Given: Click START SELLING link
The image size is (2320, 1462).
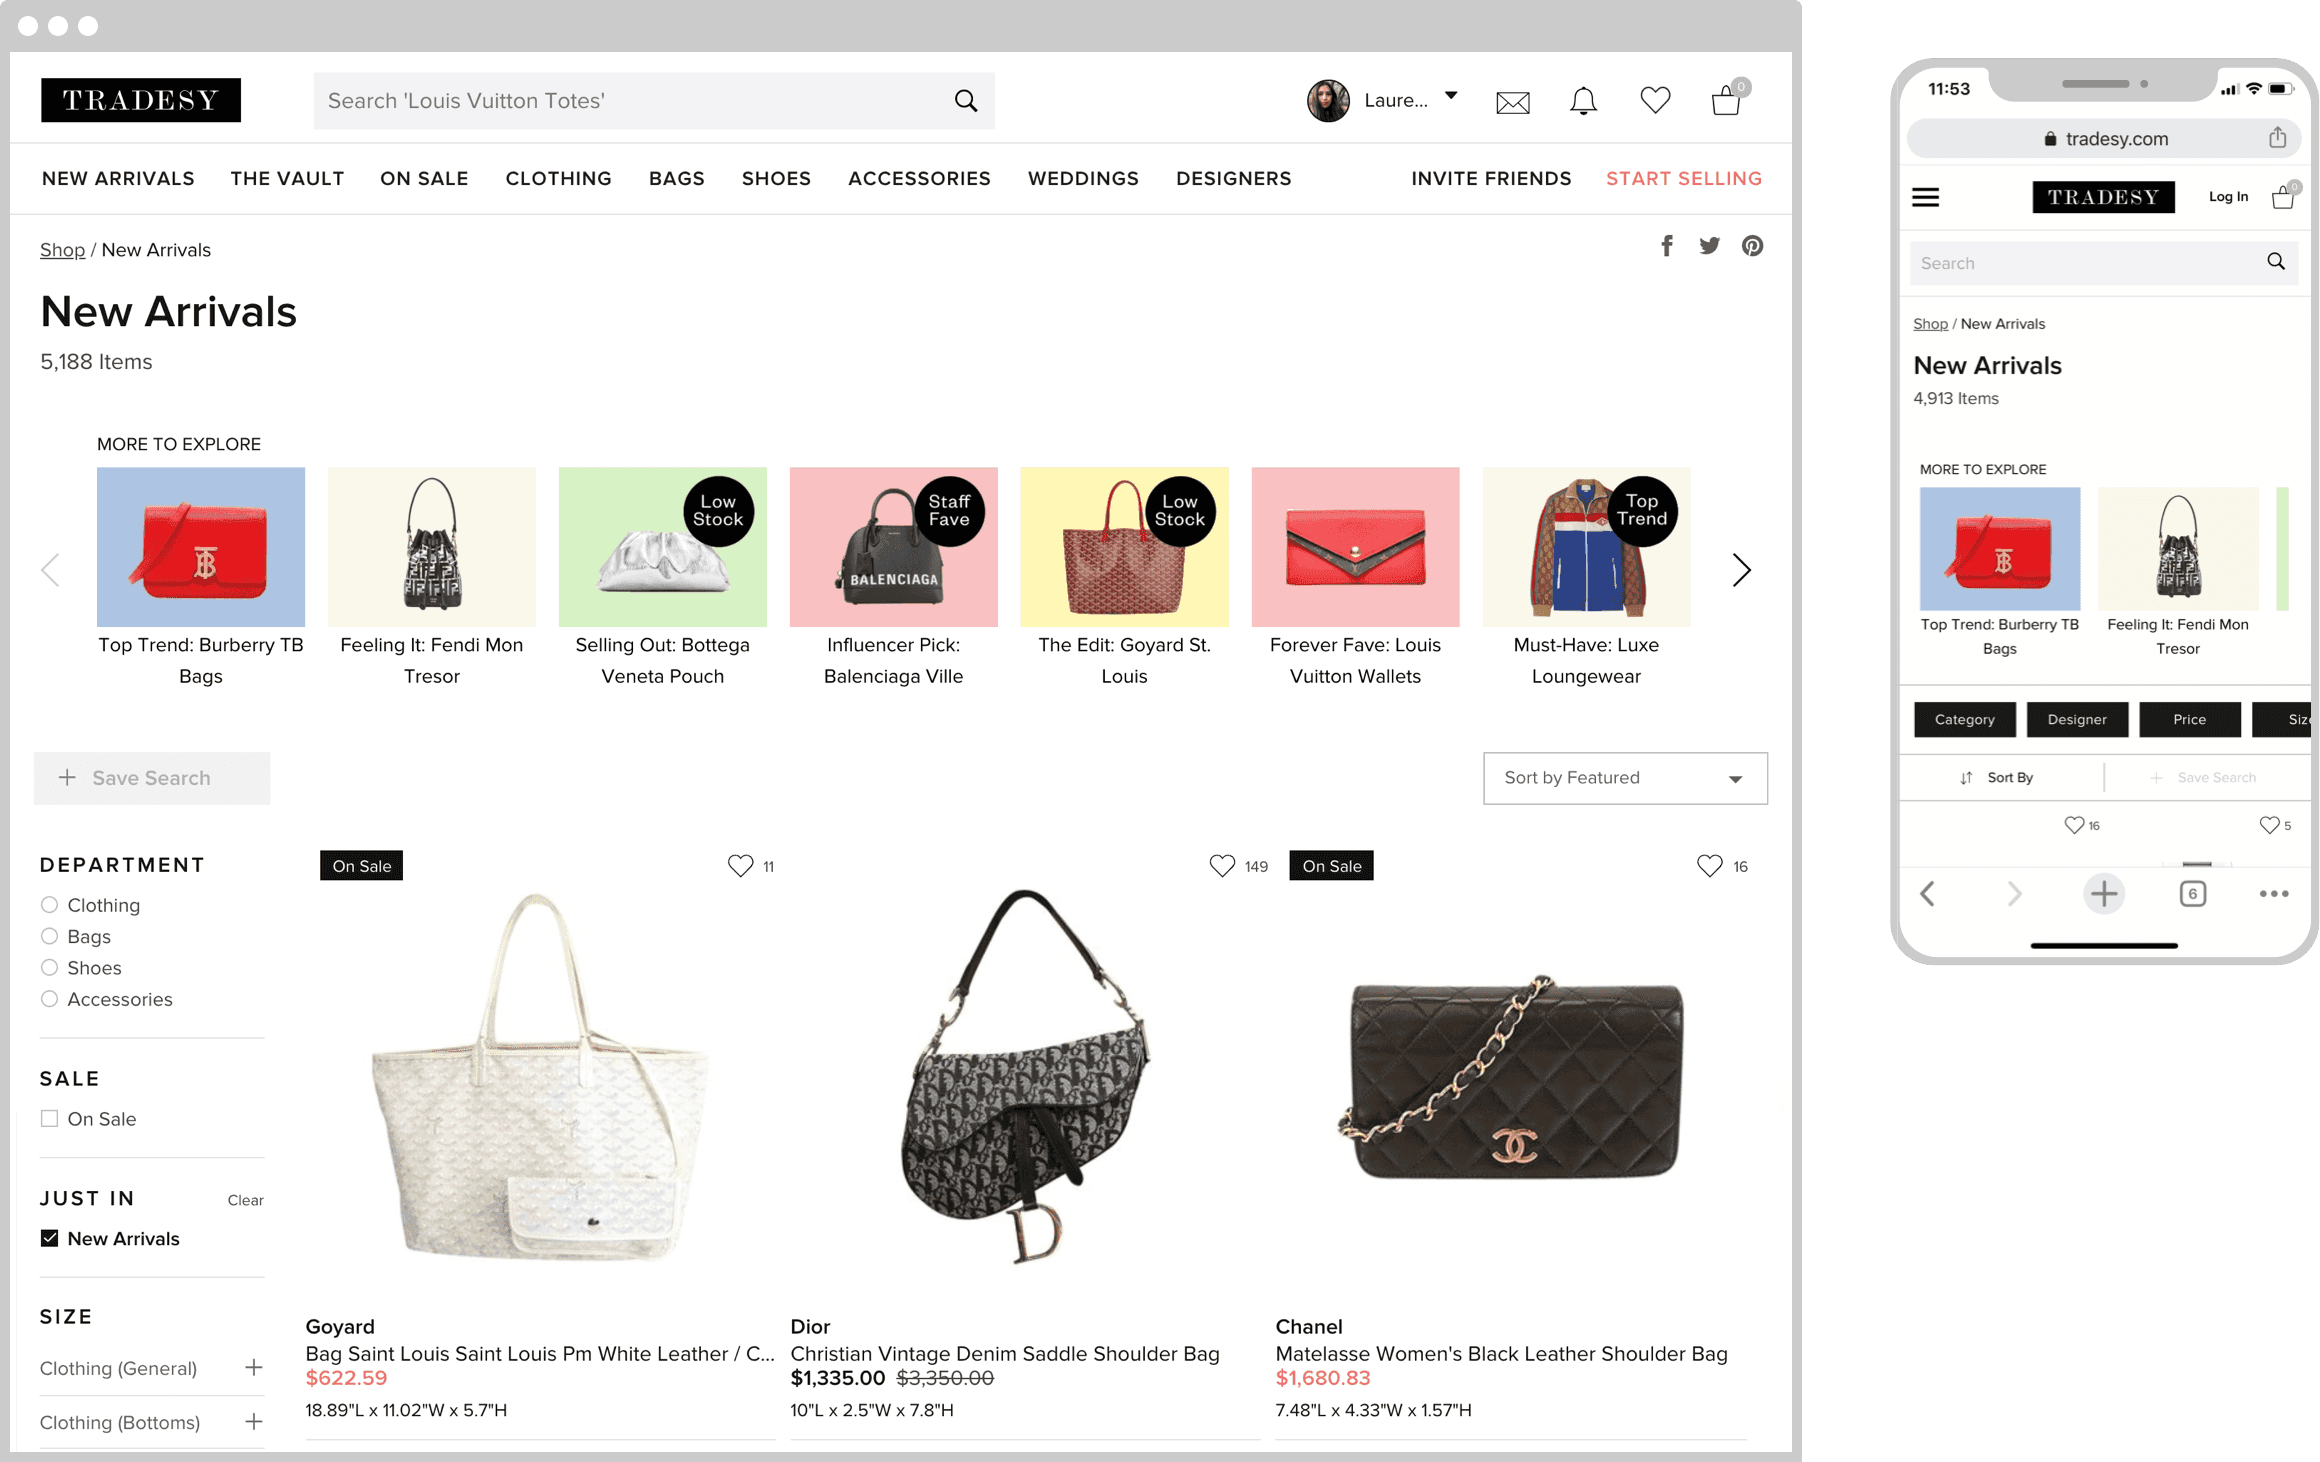Looking at the screenshot, I should [1684, 179].
